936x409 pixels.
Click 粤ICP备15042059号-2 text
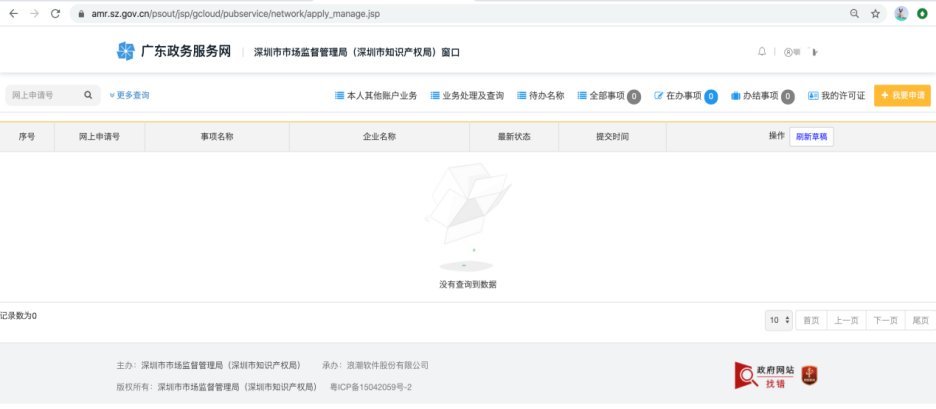click(x=371, y=388)
